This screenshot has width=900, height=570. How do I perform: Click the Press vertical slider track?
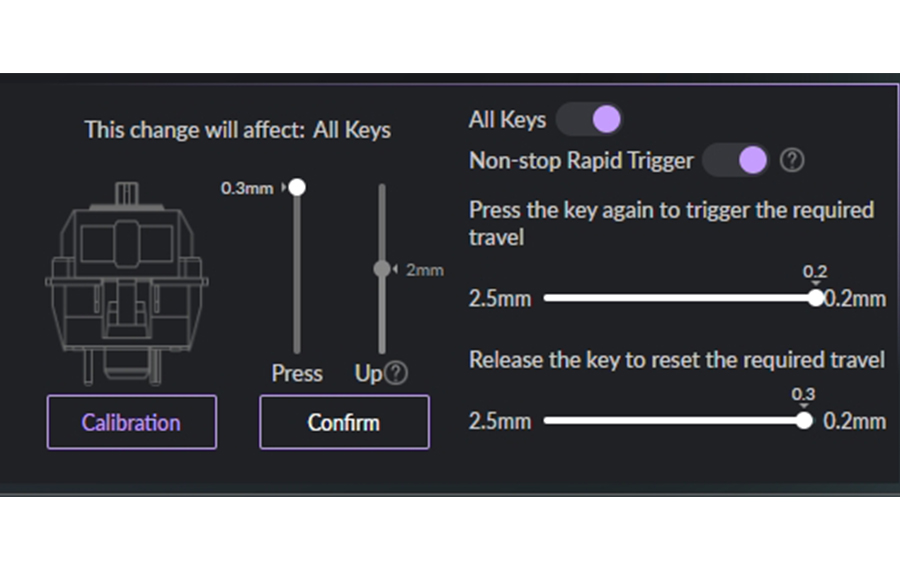click(297, 269)
